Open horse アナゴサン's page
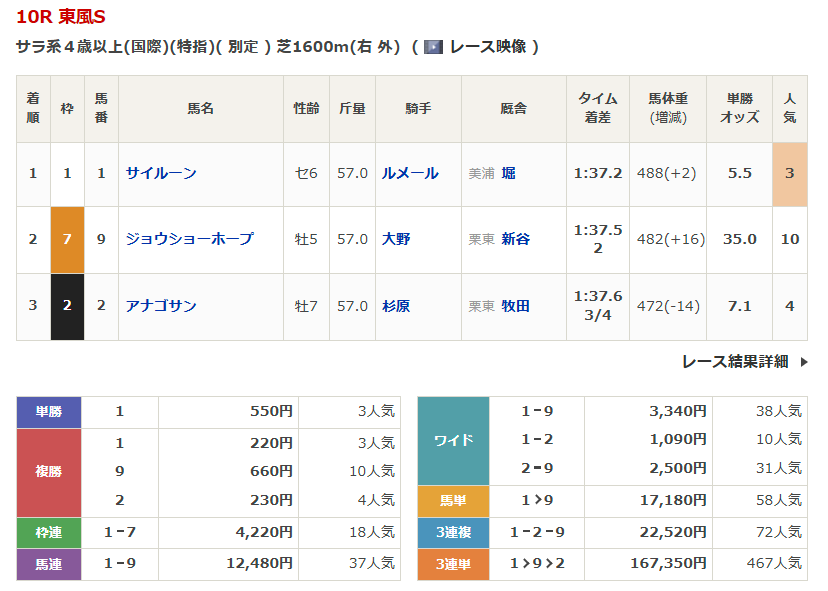The width and height of the screenshot is (828, 591). pos(161,306)
